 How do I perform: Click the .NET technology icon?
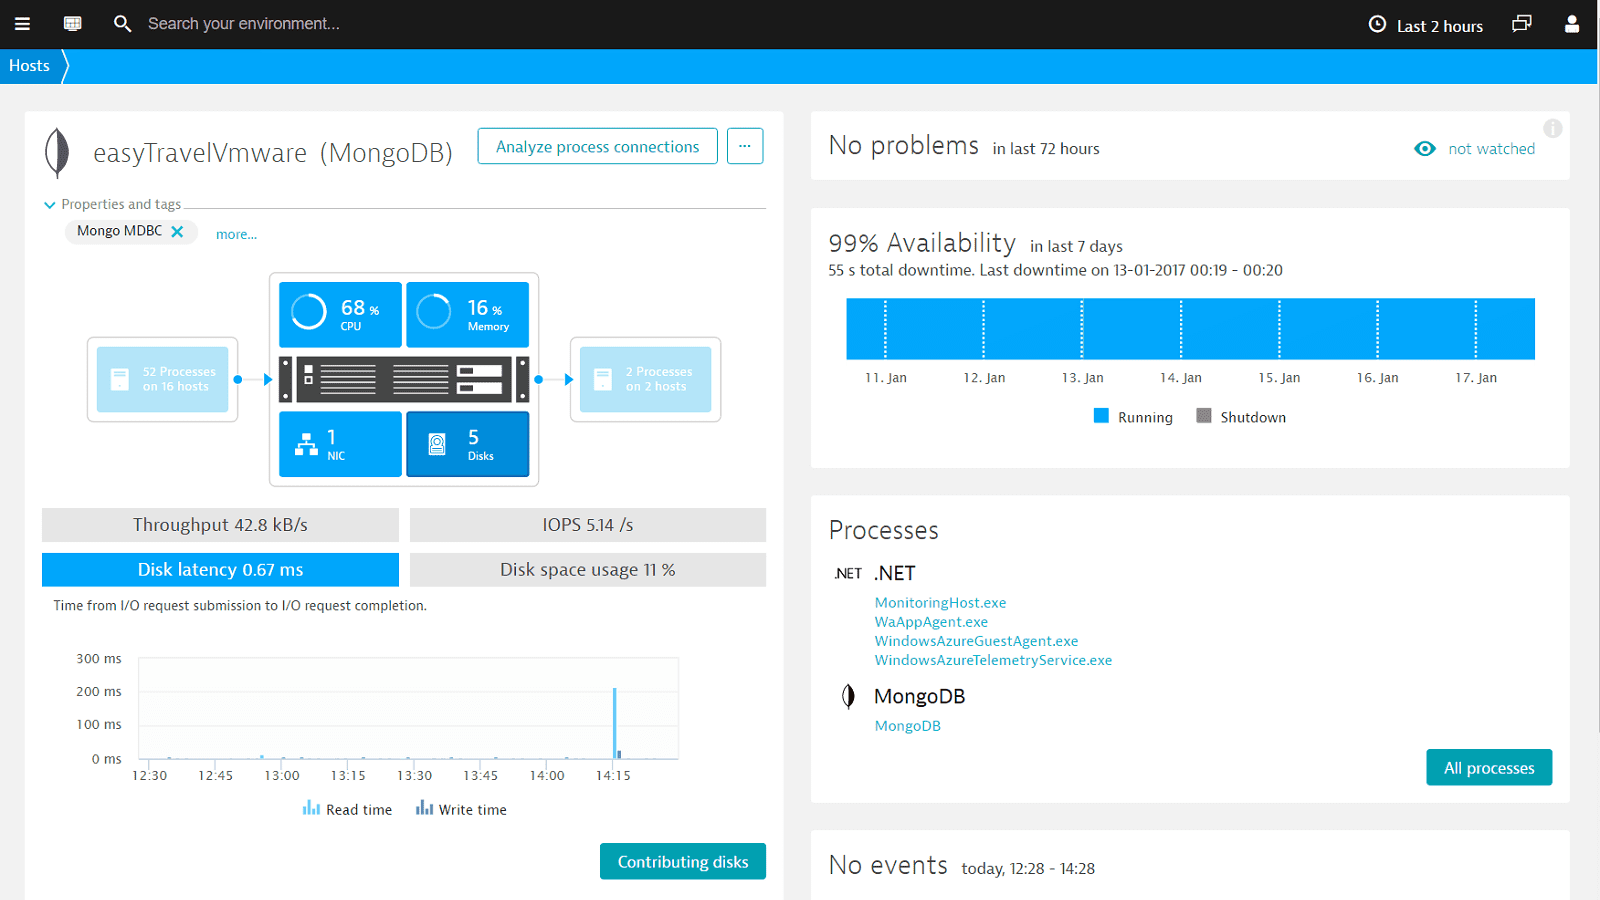pyautogui.click(x=848, y=574)
